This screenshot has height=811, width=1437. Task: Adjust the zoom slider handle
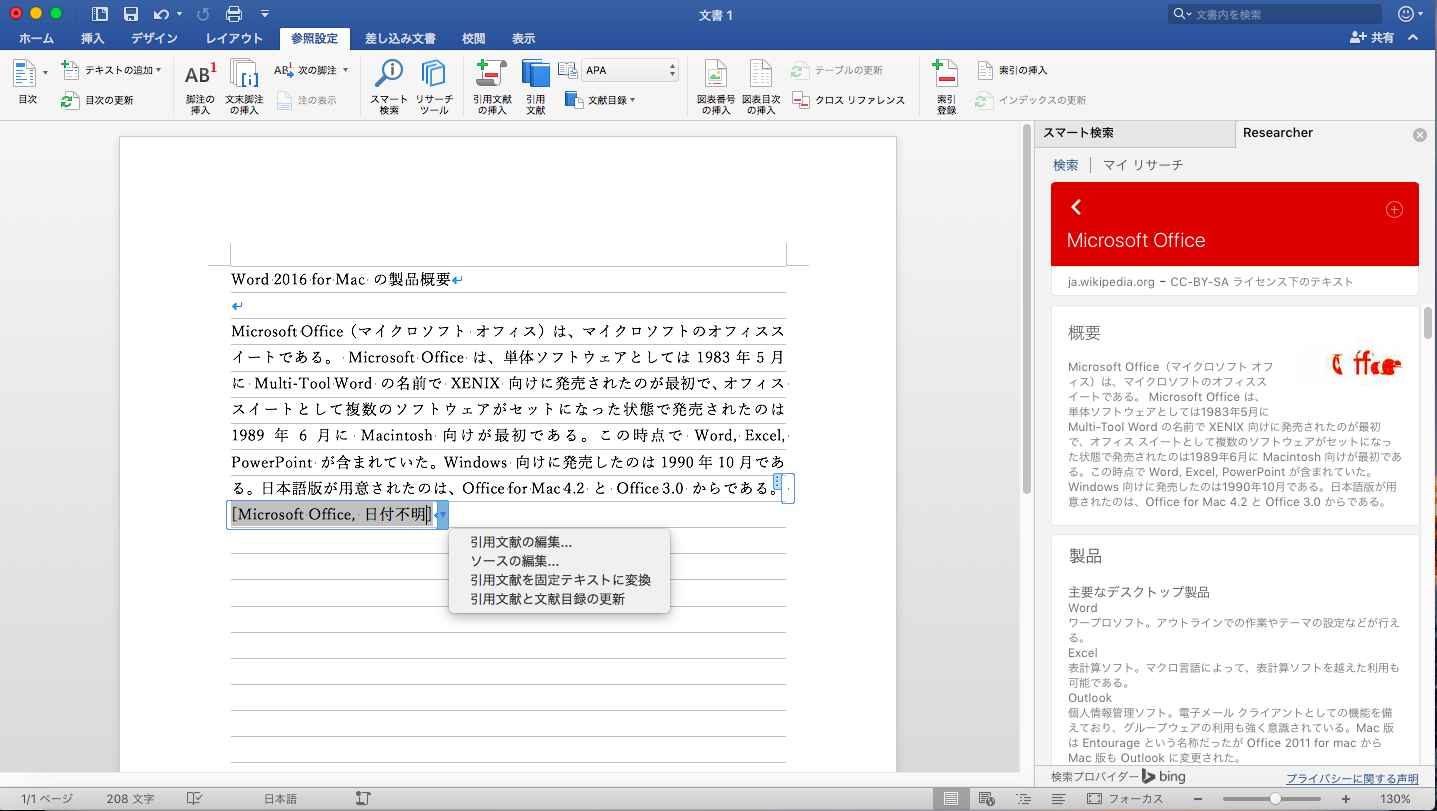pos(1275,799)
